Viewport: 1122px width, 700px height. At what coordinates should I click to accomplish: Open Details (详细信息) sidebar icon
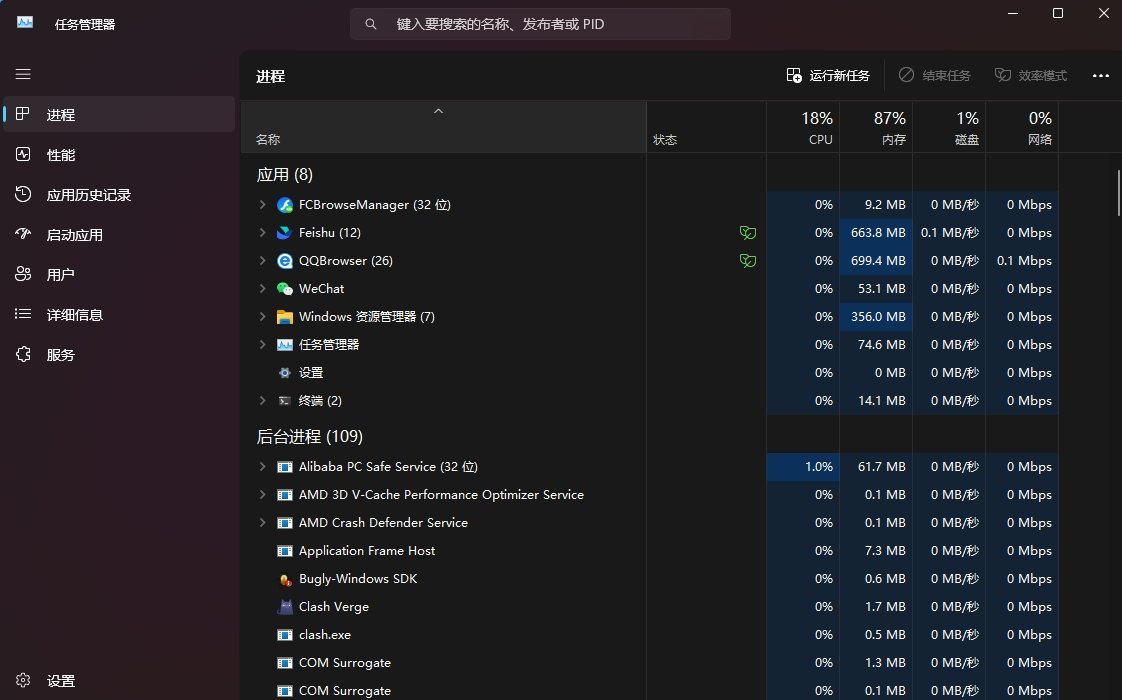tap(23, 313)
